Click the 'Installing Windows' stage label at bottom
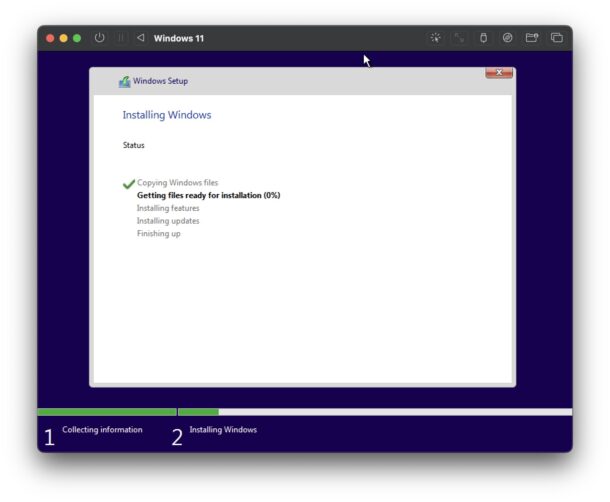 coord(223,430)
